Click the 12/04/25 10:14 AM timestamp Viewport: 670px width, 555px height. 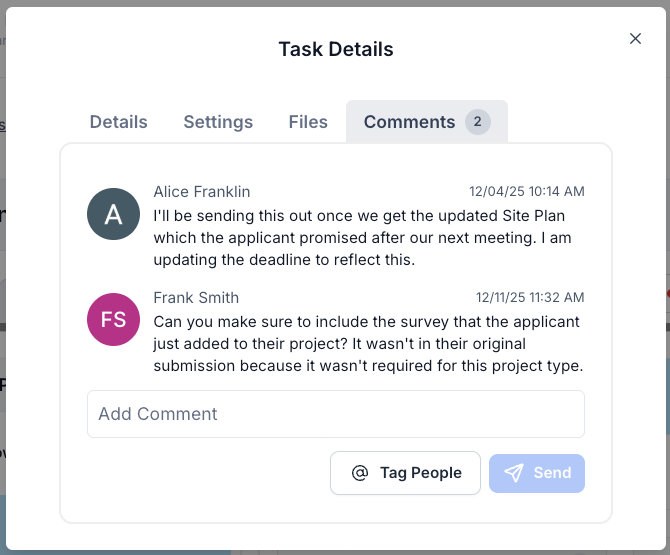coord(527,192)
